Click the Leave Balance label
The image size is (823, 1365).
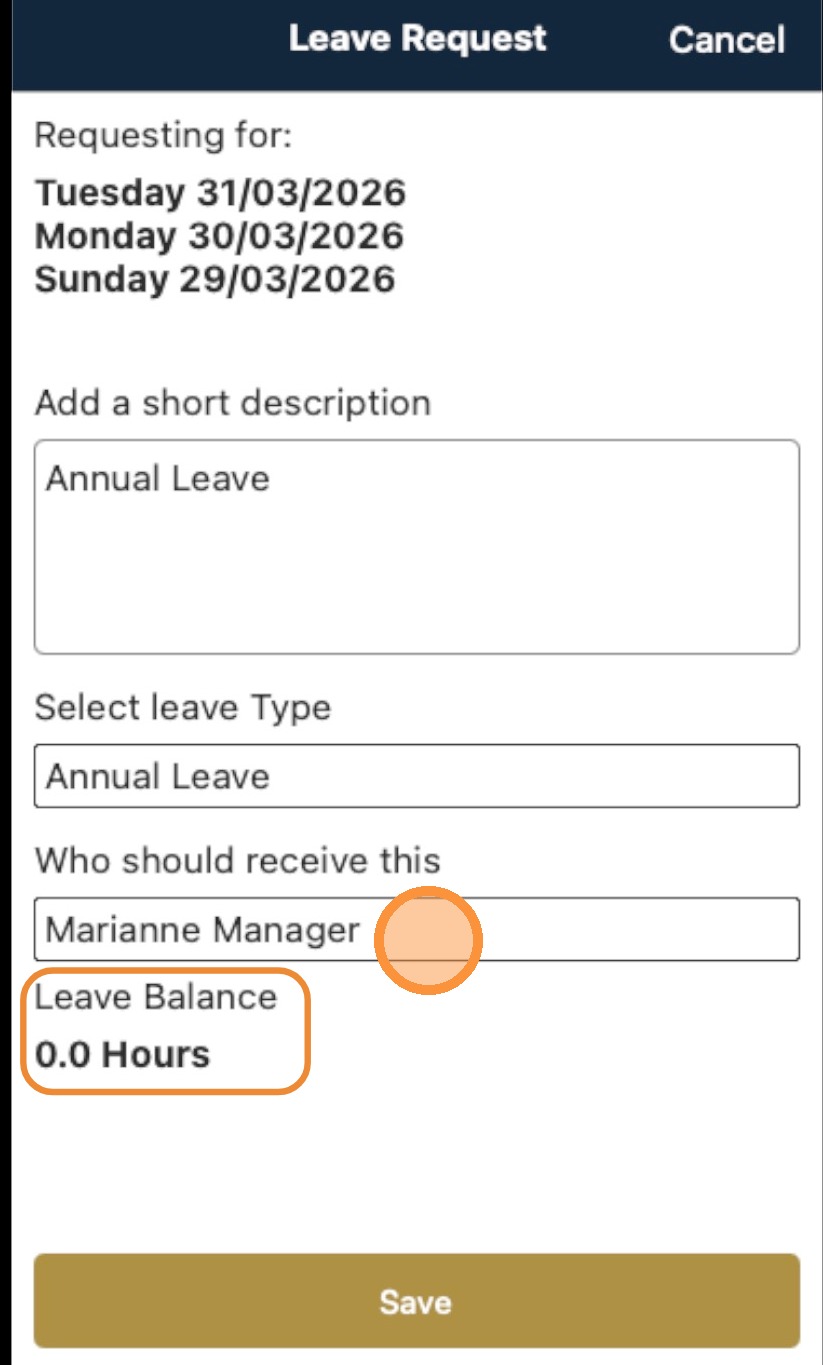coord(155,997)
